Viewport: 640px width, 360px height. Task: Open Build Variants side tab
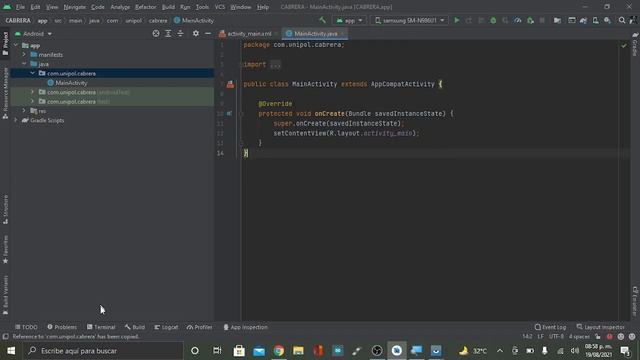5,295
